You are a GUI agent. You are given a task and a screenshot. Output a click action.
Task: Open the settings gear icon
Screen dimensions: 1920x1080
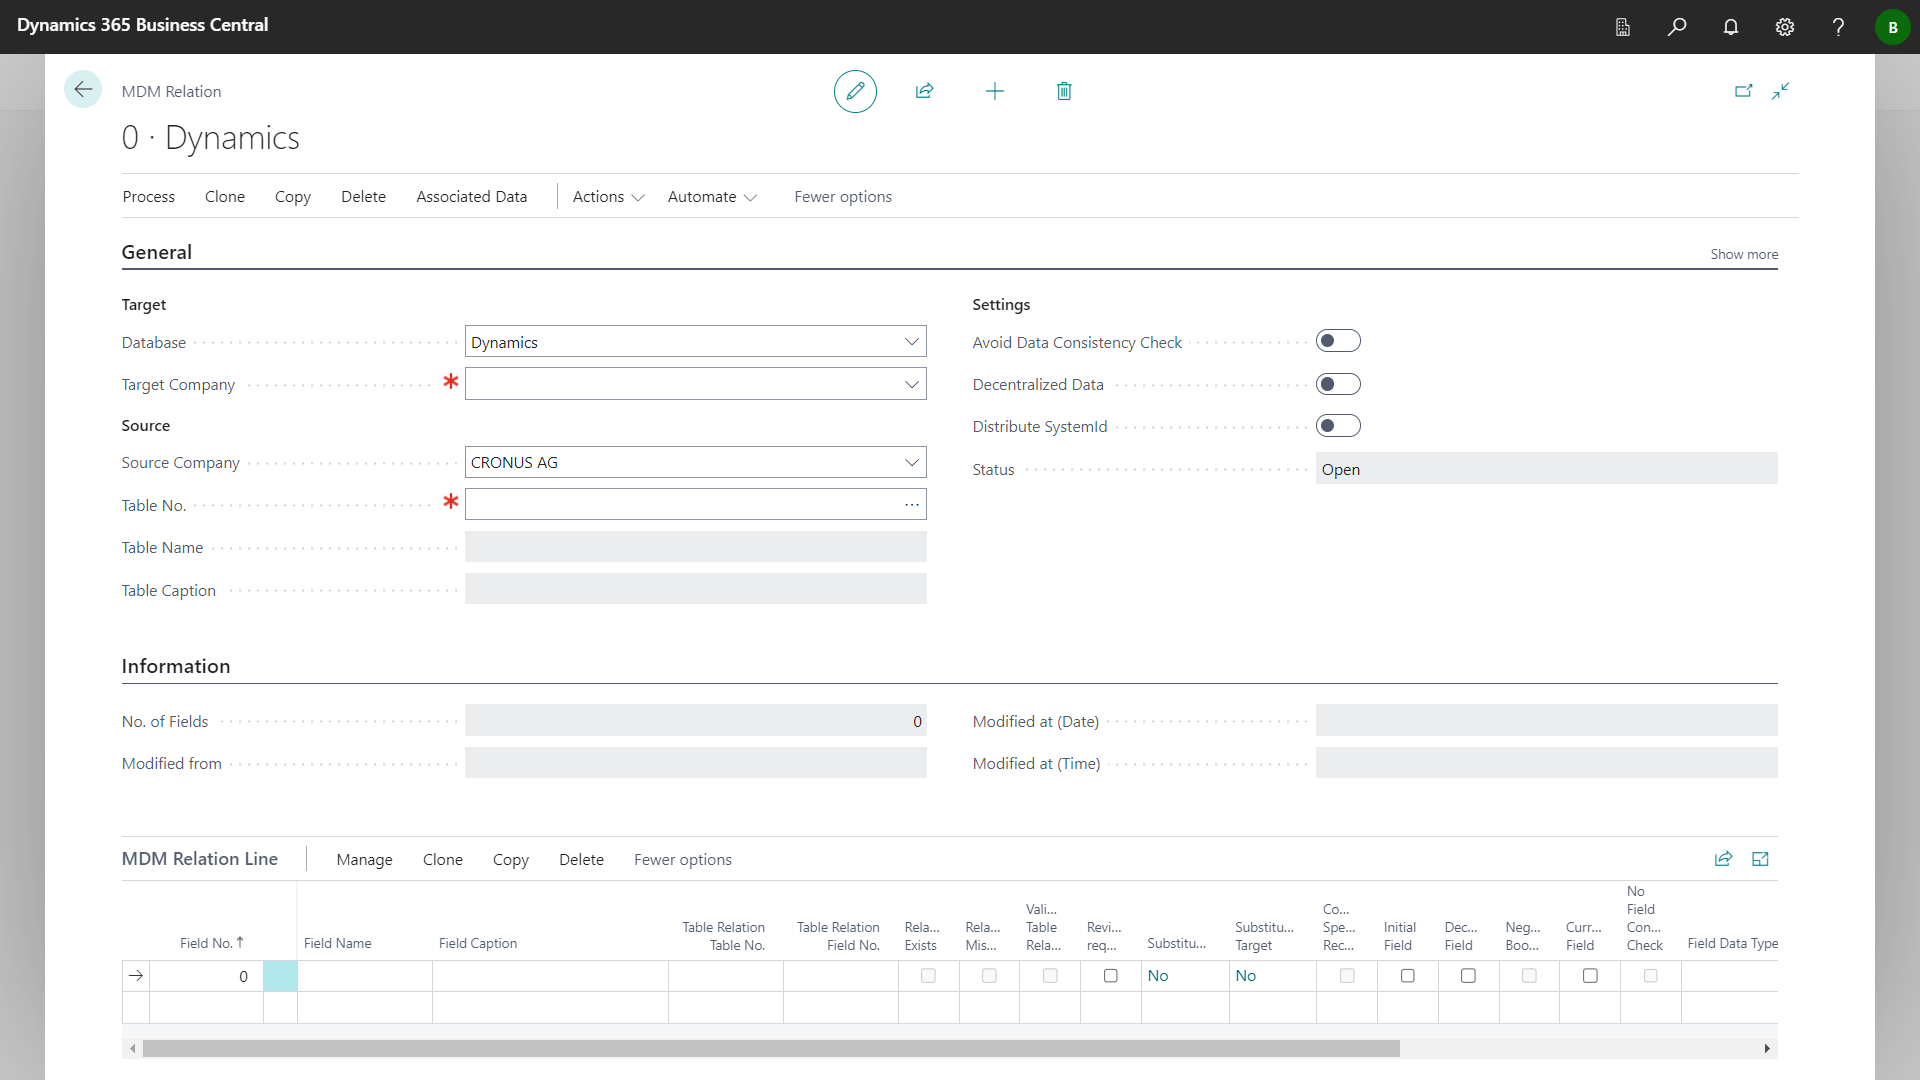[1785, 27]
